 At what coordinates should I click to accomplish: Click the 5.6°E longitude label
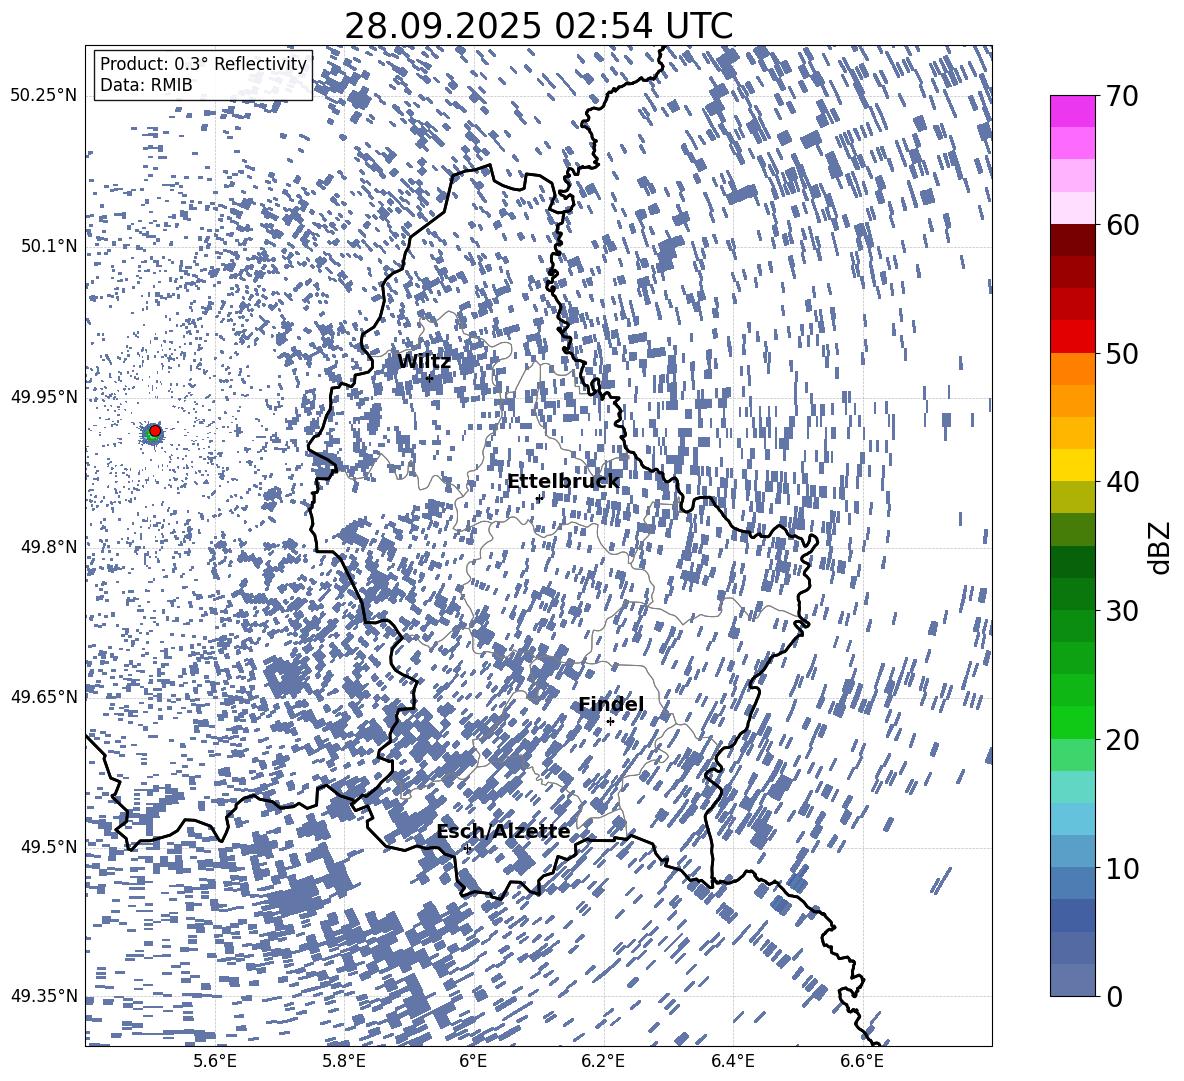[215, 1061]
